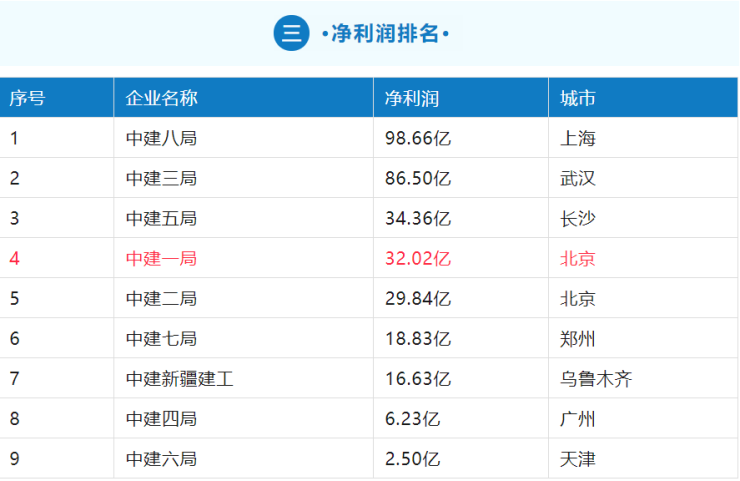Select the 中建六局 company cell
The width and height of the screenshot is (740, 481).
[x=161, y=459]
